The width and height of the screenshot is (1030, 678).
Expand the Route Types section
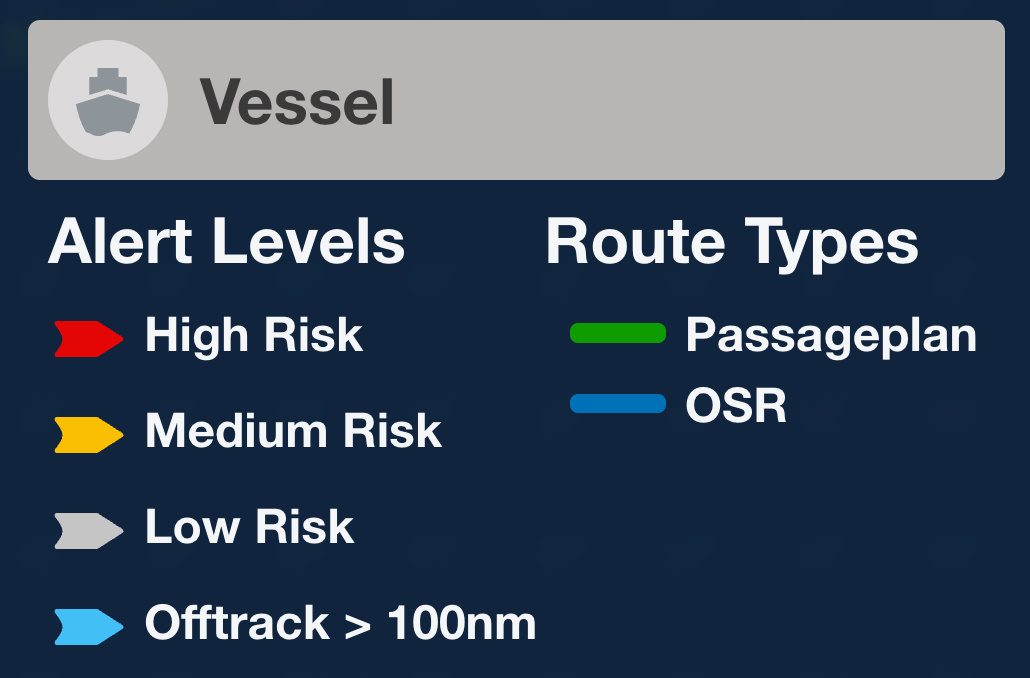point(731,240)
